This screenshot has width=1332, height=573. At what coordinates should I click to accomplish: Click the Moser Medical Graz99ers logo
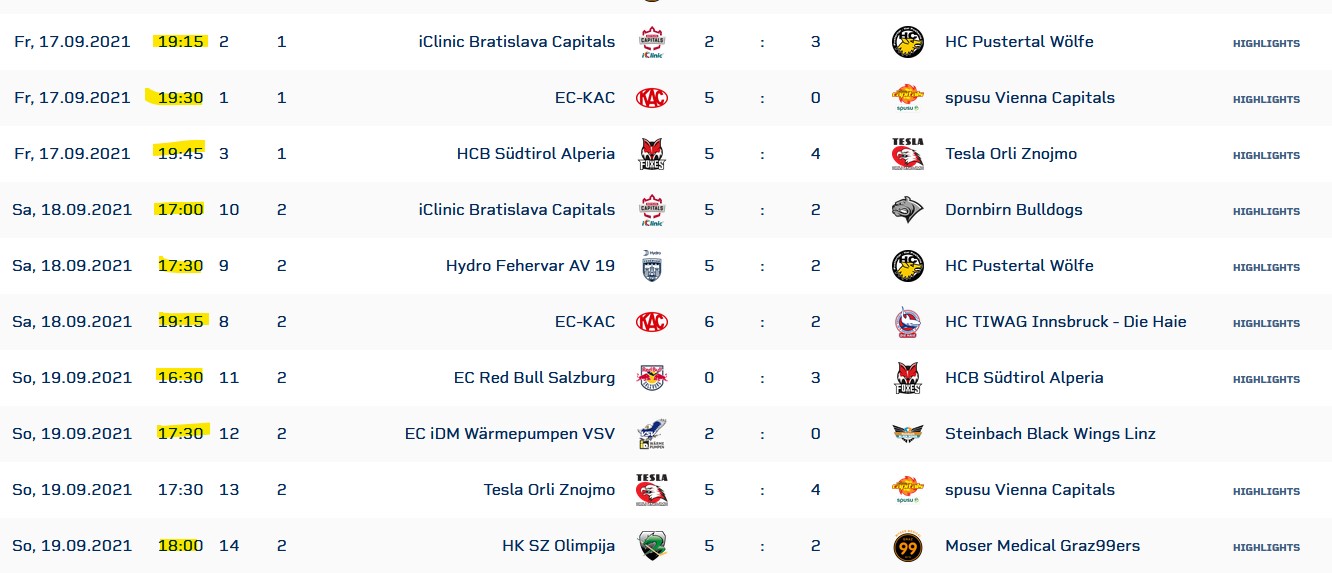907,546
